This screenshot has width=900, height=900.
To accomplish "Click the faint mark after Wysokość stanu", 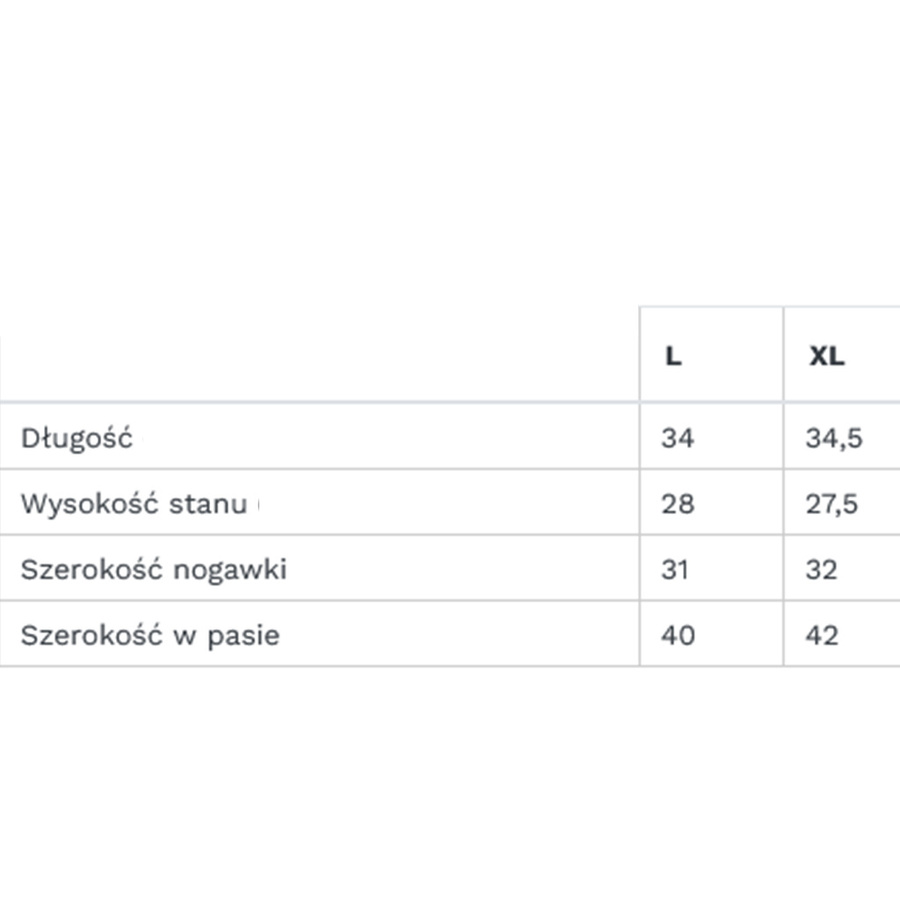I will coord(258,505).
